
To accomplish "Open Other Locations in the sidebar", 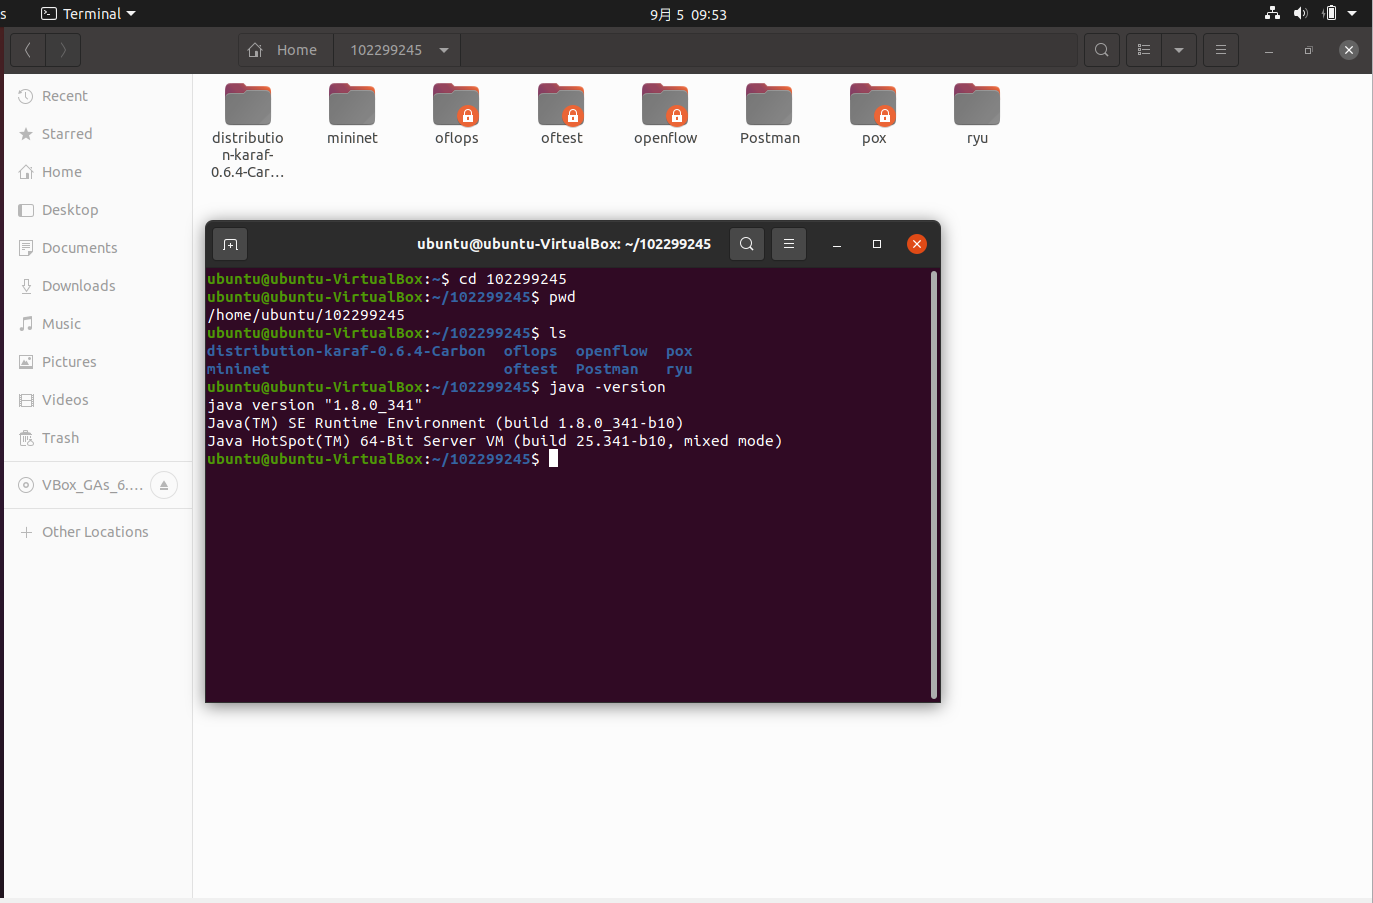I will (x=98, y=532).
